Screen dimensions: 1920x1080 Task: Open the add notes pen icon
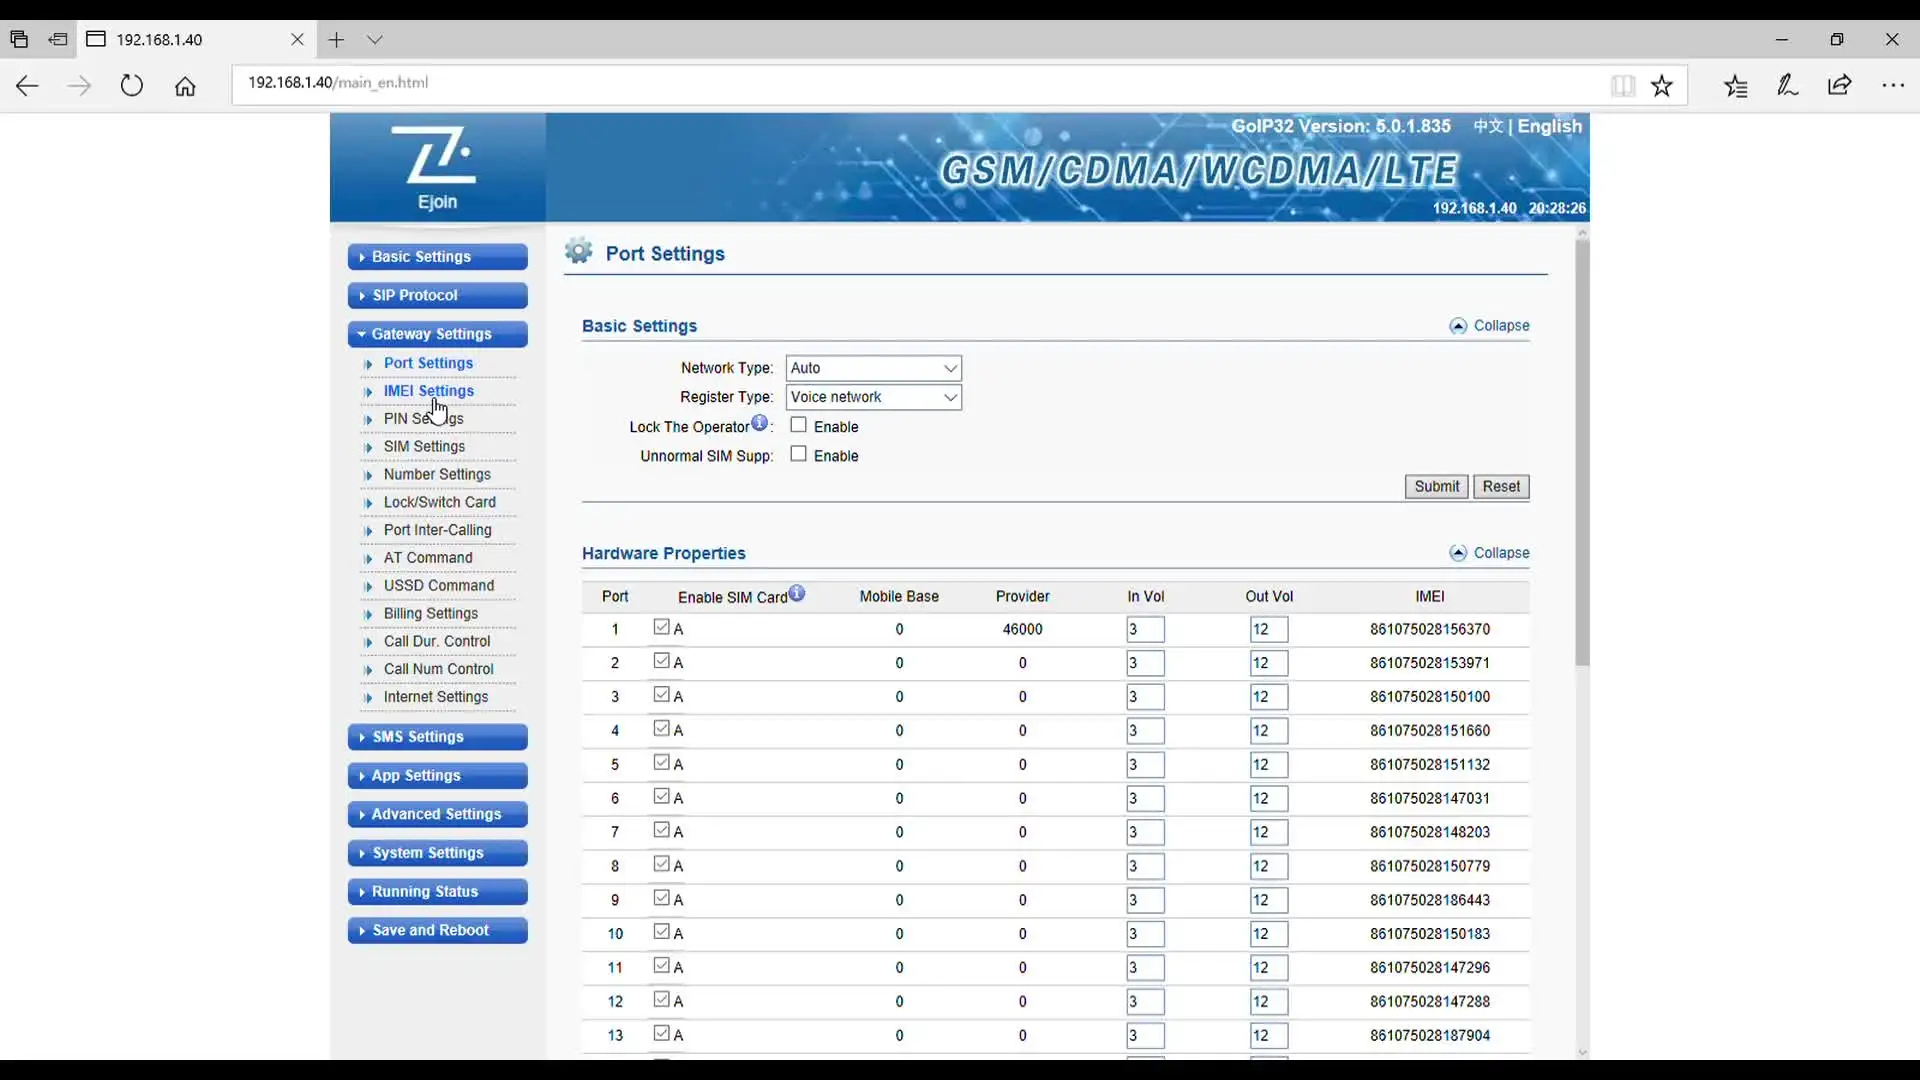[1788, 86]
